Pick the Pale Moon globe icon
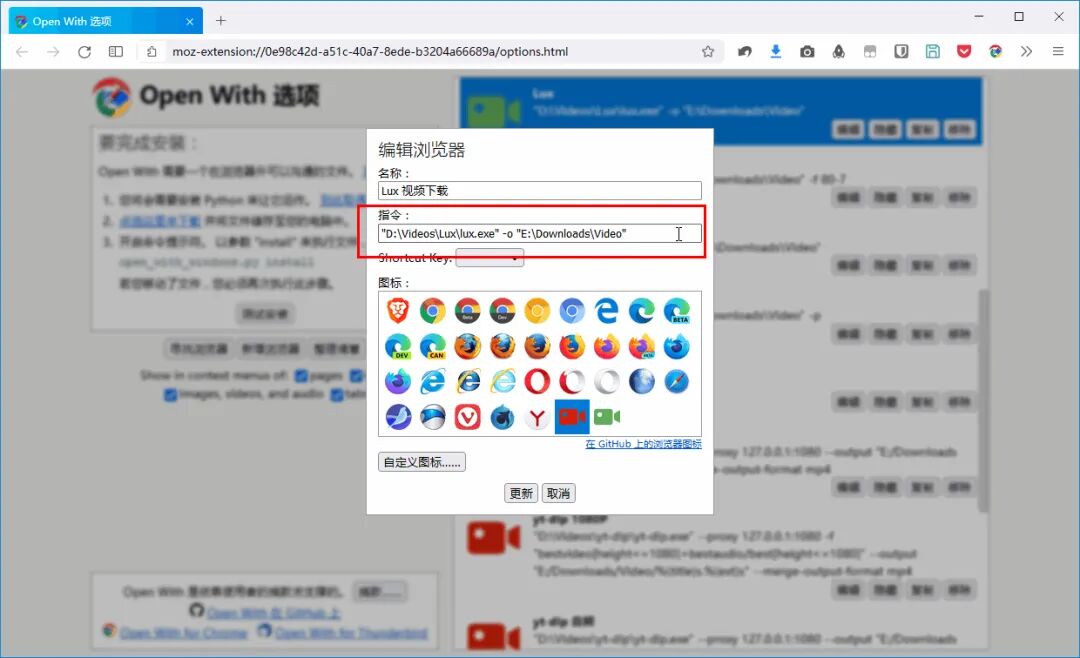The image size is (1080, 658). (641, 381)
